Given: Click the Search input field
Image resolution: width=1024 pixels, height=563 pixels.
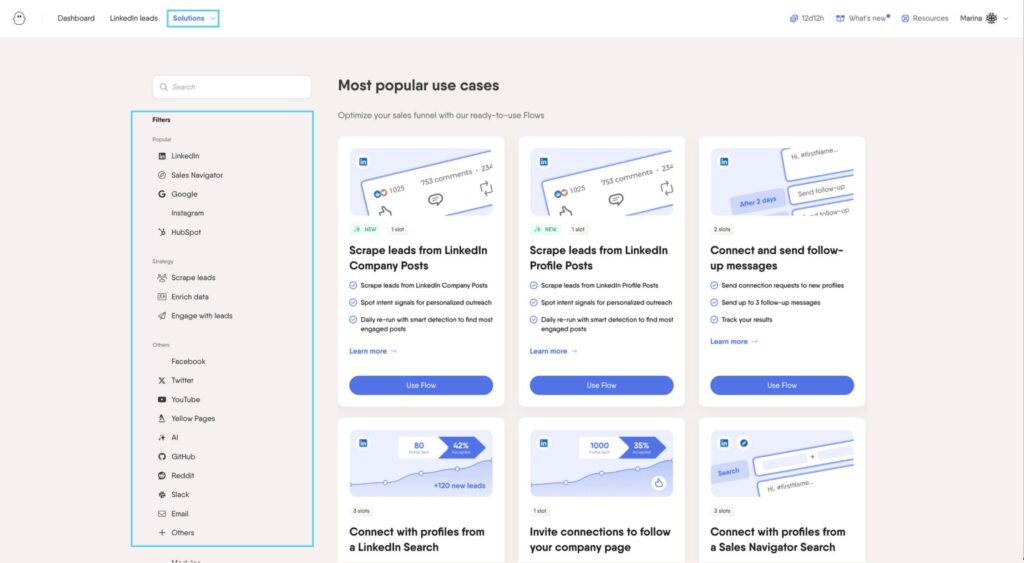Looking at the screenshot, I should coord(232,87).
